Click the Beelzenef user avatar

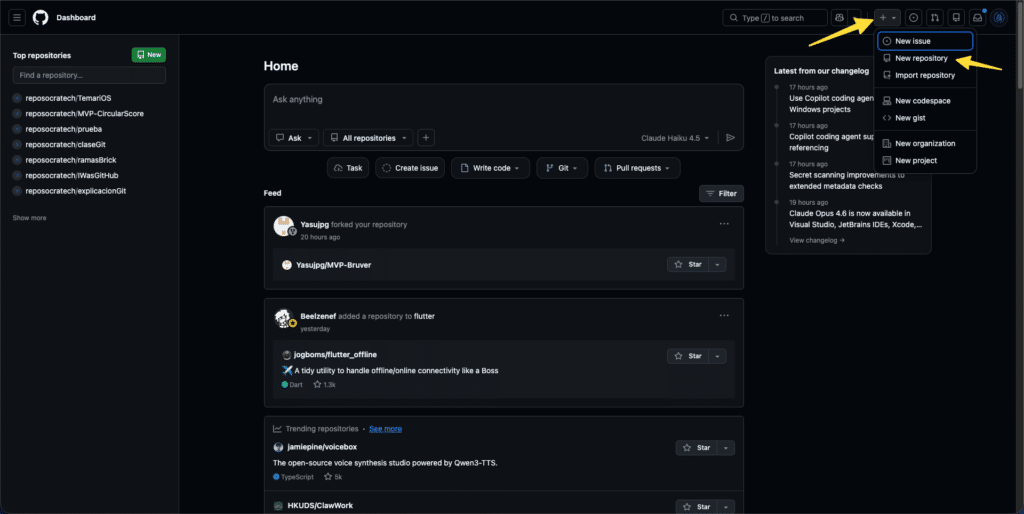pyautogui.click(x=283, y=318)
